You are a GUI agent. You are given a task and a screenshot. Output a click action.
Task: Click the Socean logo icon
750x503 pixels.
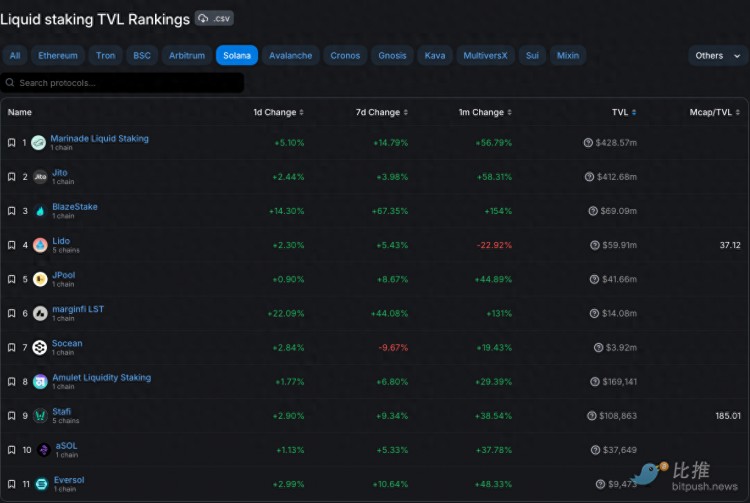(x=40, y=348)
